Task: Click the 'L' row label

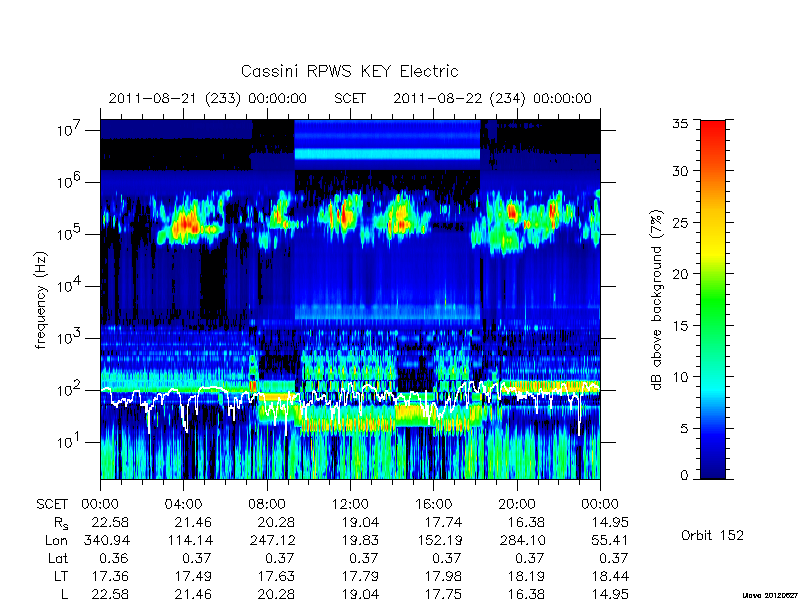Action: [x=64, y=594]
